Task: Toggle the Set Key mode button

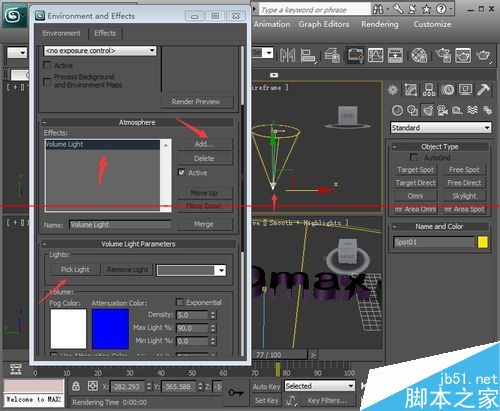Action: [x=267, y=400]
